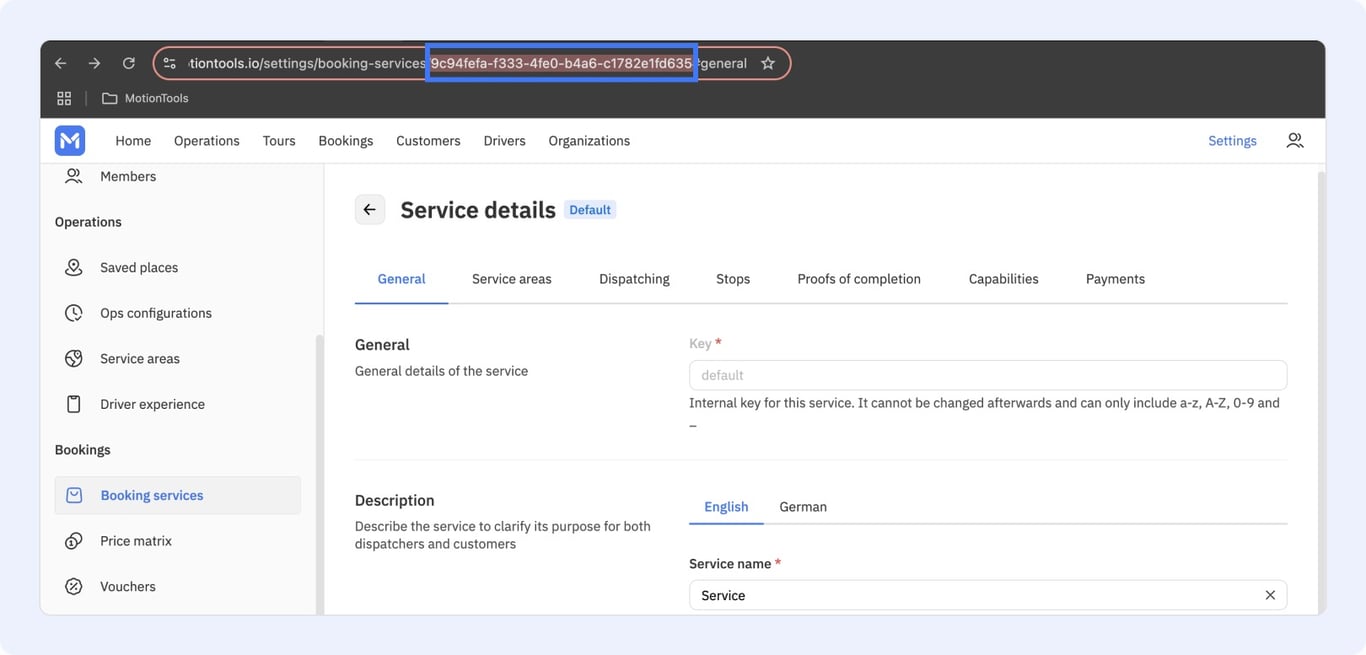Open Driver experience in the sidebar
Image resolution: width=1366 pixels, height=655 pixels.
(152, 404)
